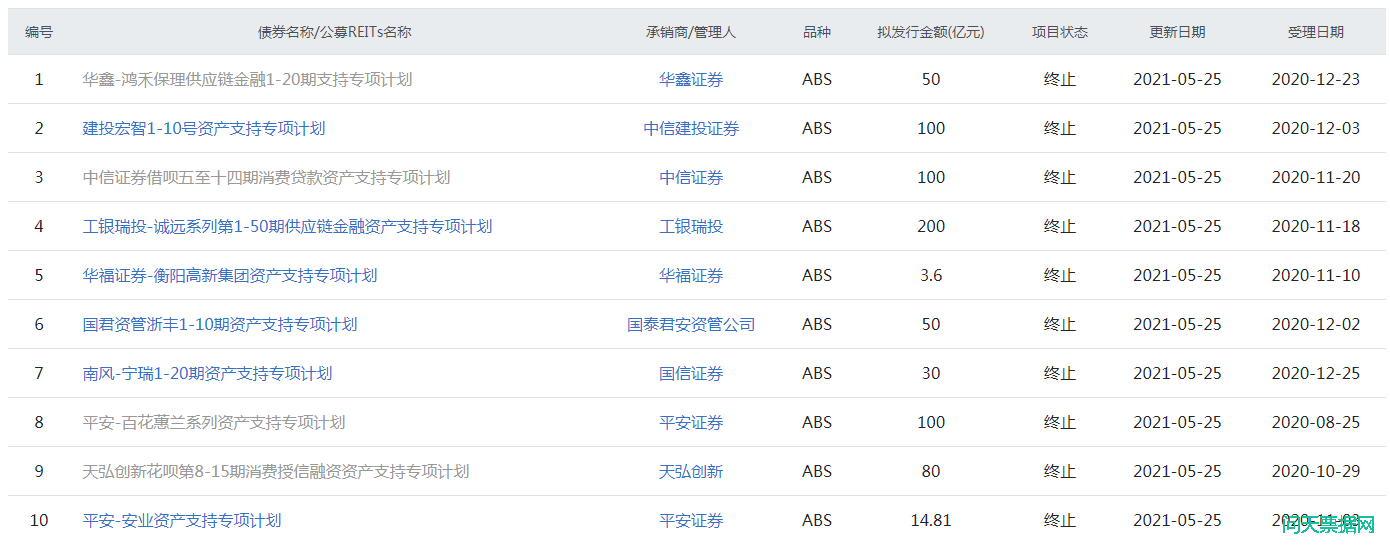
Task: Click underwriter 中信建投证券
Action: pos(691,128)
